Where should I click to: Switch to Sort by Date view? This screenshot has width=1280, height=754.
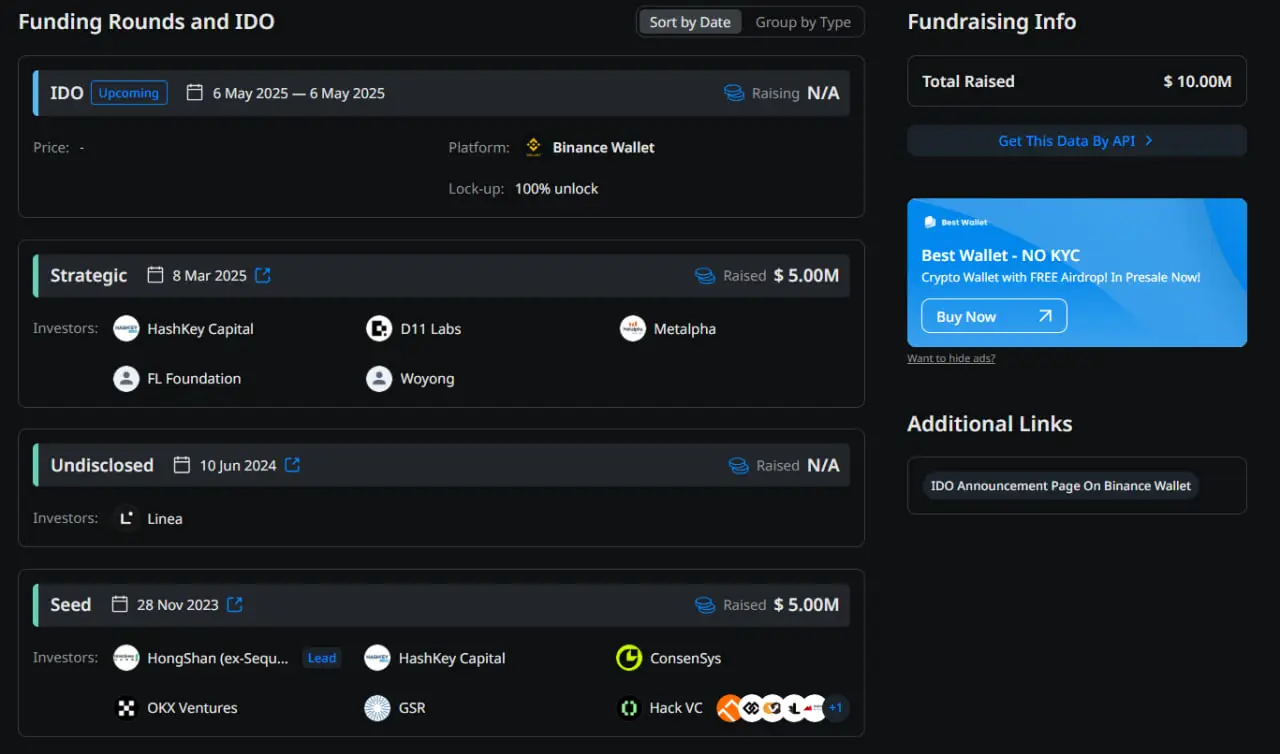click(690, 22)
